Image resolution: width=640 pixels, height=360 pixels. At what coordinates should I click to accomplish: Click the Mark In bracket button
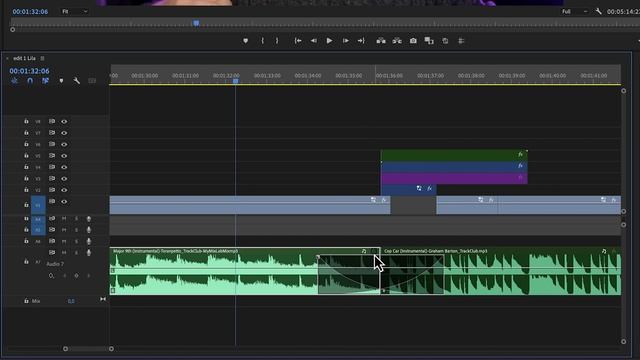click(262, 41)
